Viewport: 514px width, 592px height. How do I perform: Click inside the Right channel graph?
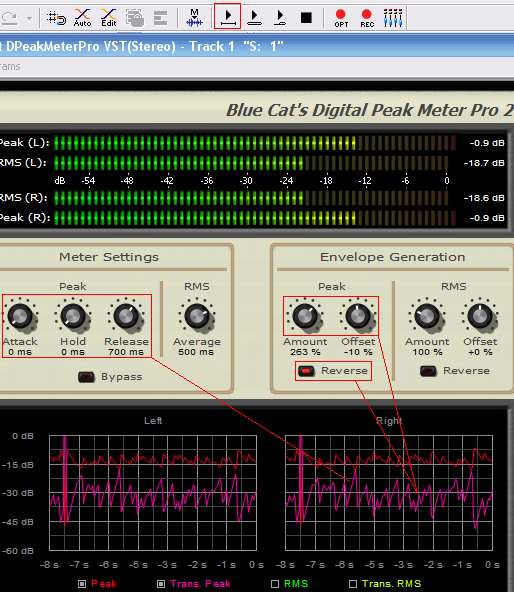tap(389, 493)
